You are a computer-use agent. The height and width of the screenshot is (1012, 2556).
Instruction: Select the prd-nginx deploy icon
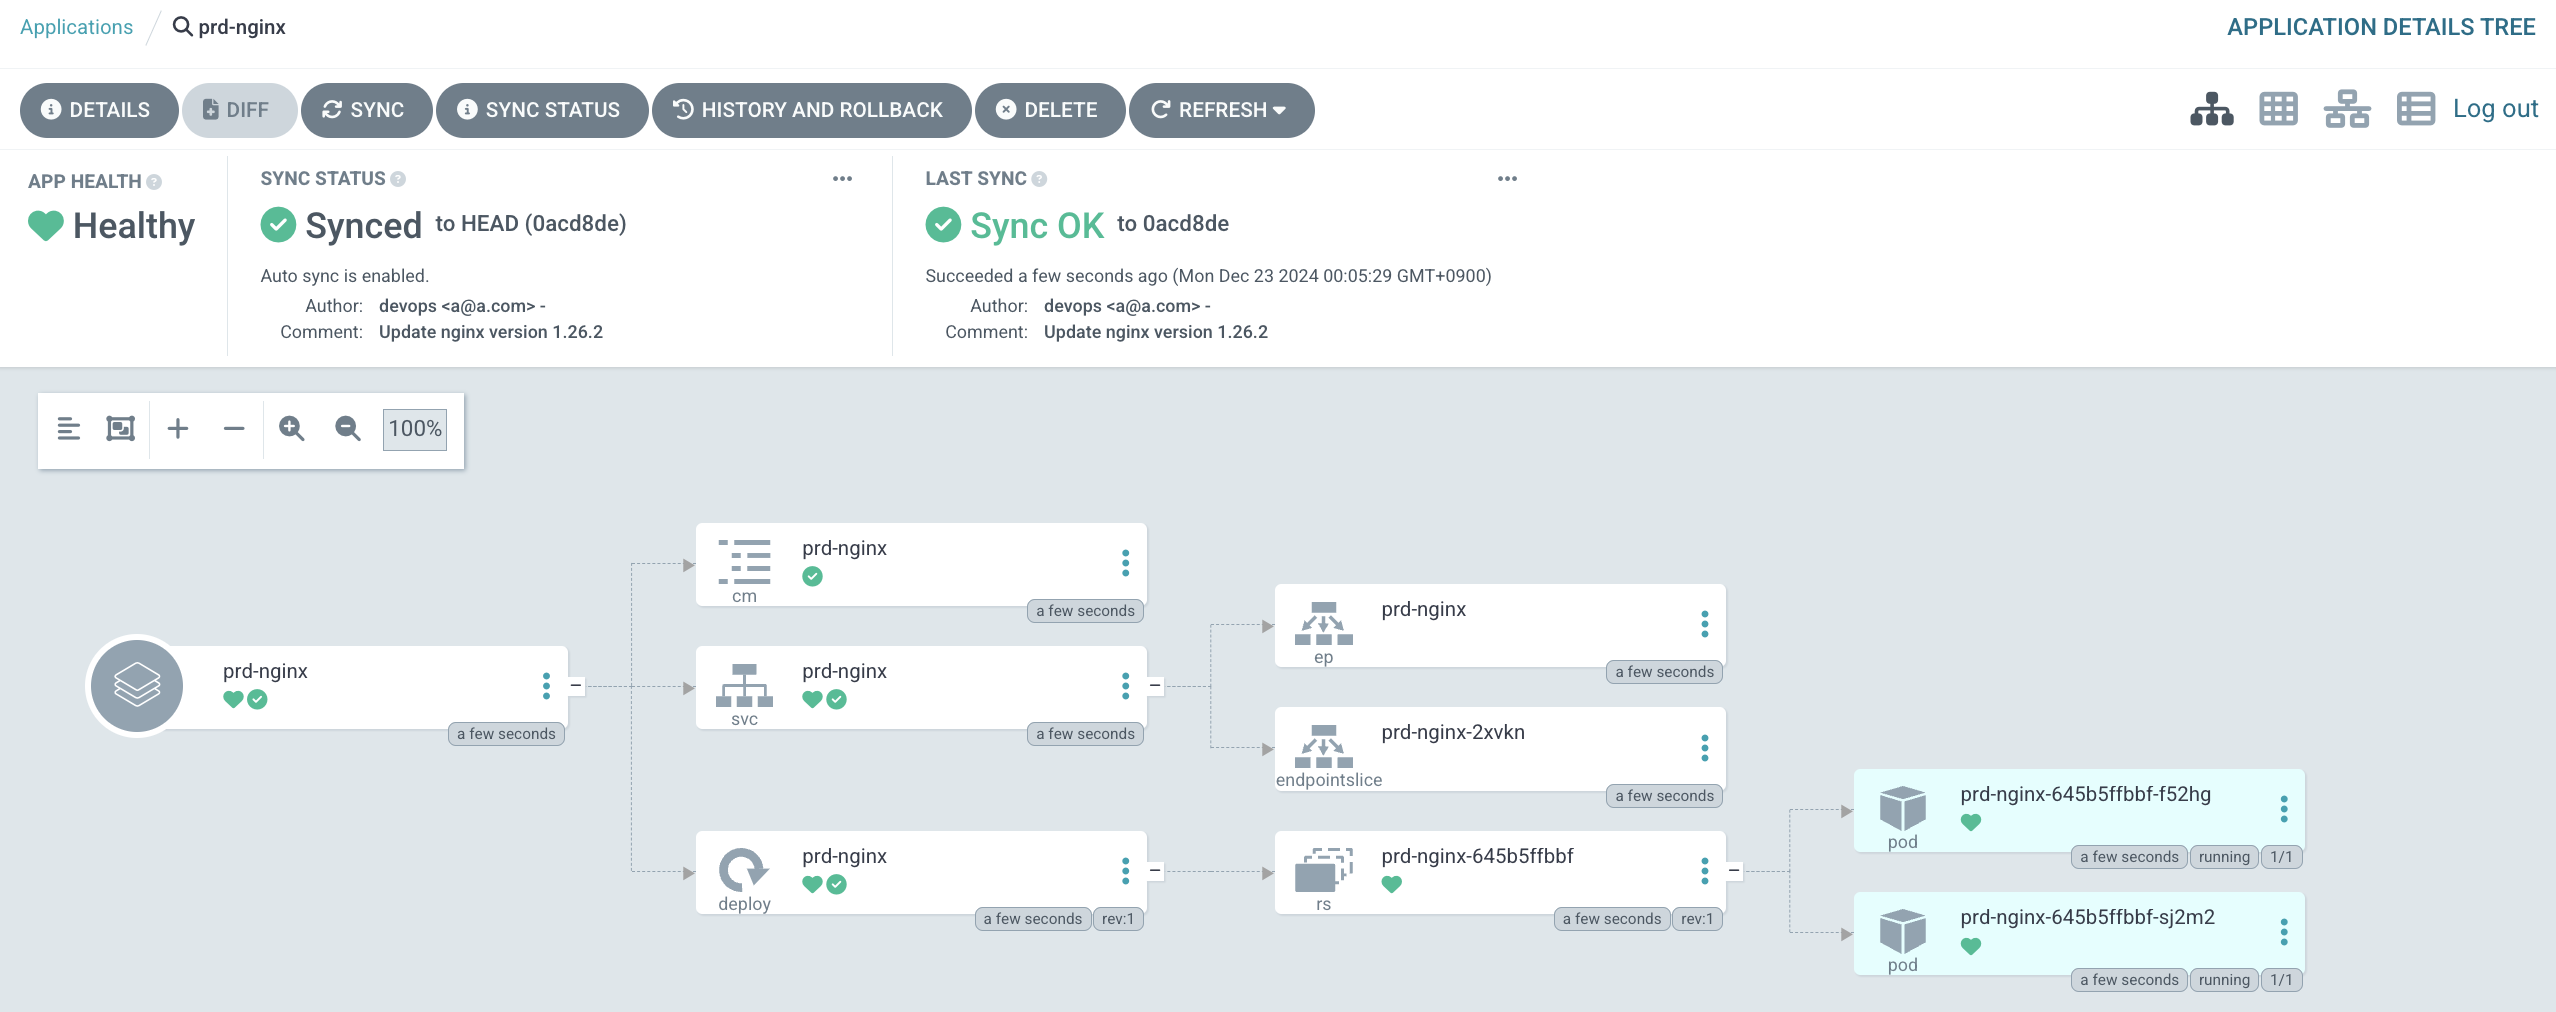(x=744, y=869)
